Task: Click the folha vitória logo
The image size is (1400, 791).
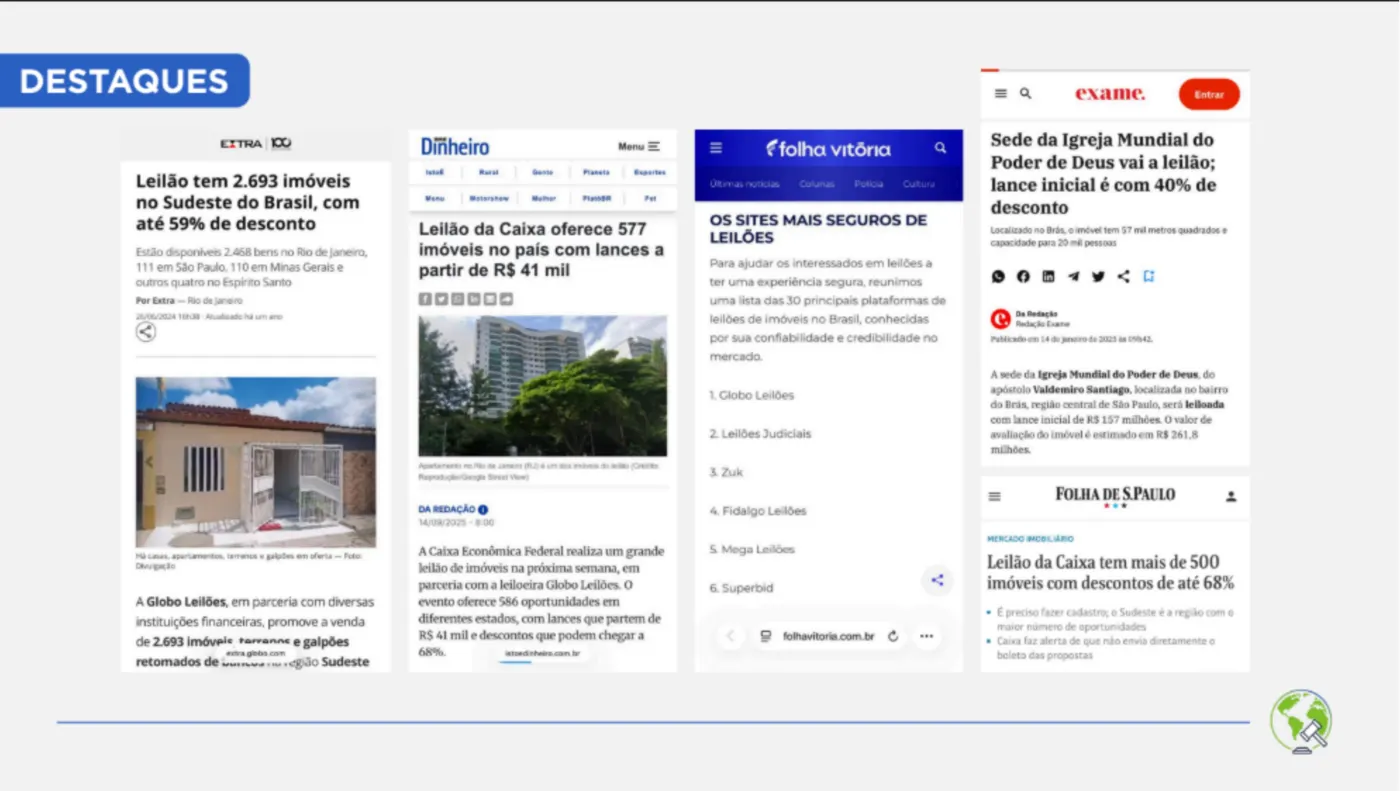Action: coord(828,149)
